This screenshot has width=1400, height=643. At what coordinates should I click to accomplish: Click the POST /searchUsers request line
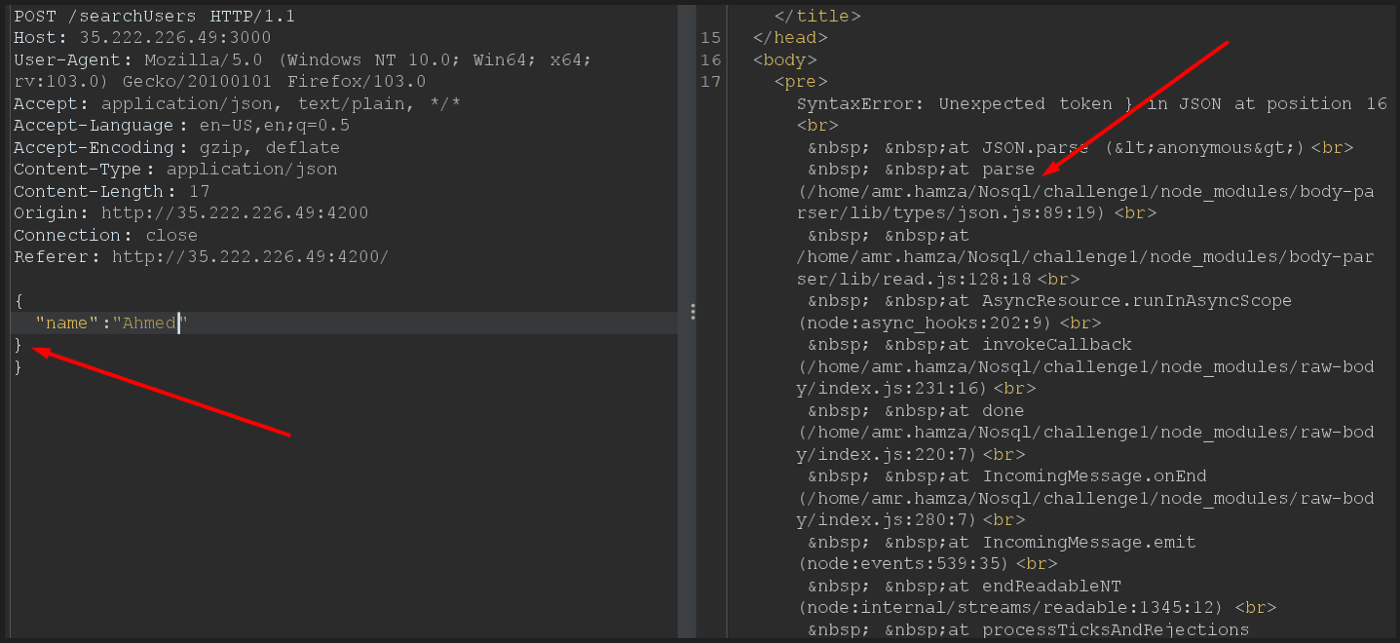tap(154, 16)
